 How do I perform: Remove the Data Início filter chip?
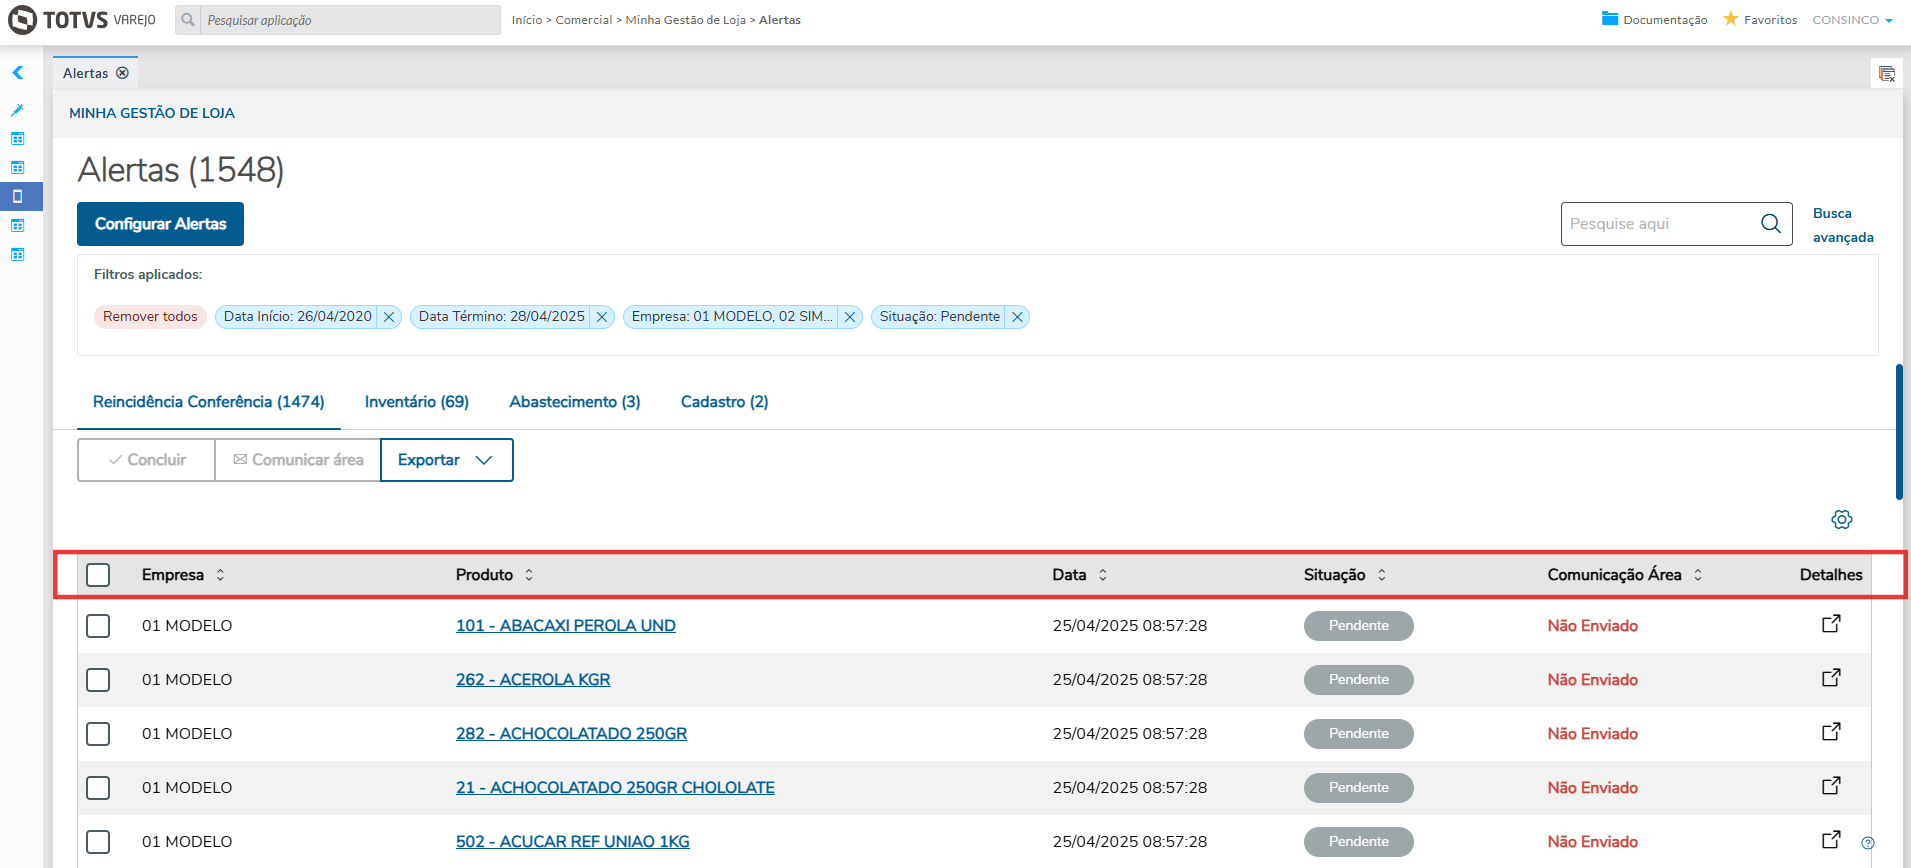click(389, 317)
